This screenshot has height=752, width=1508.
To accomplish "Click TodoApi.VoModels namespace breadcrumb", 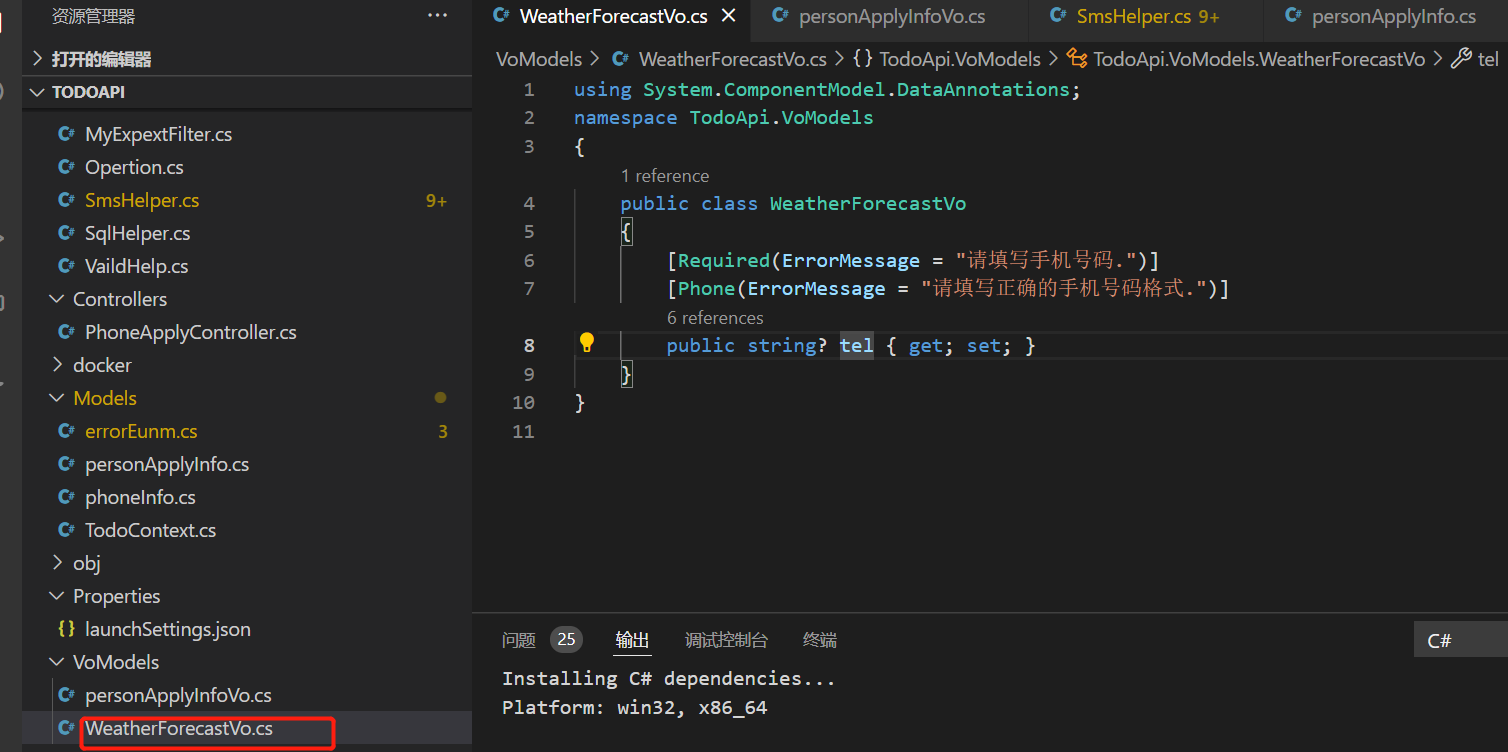I will click(960, 59).
